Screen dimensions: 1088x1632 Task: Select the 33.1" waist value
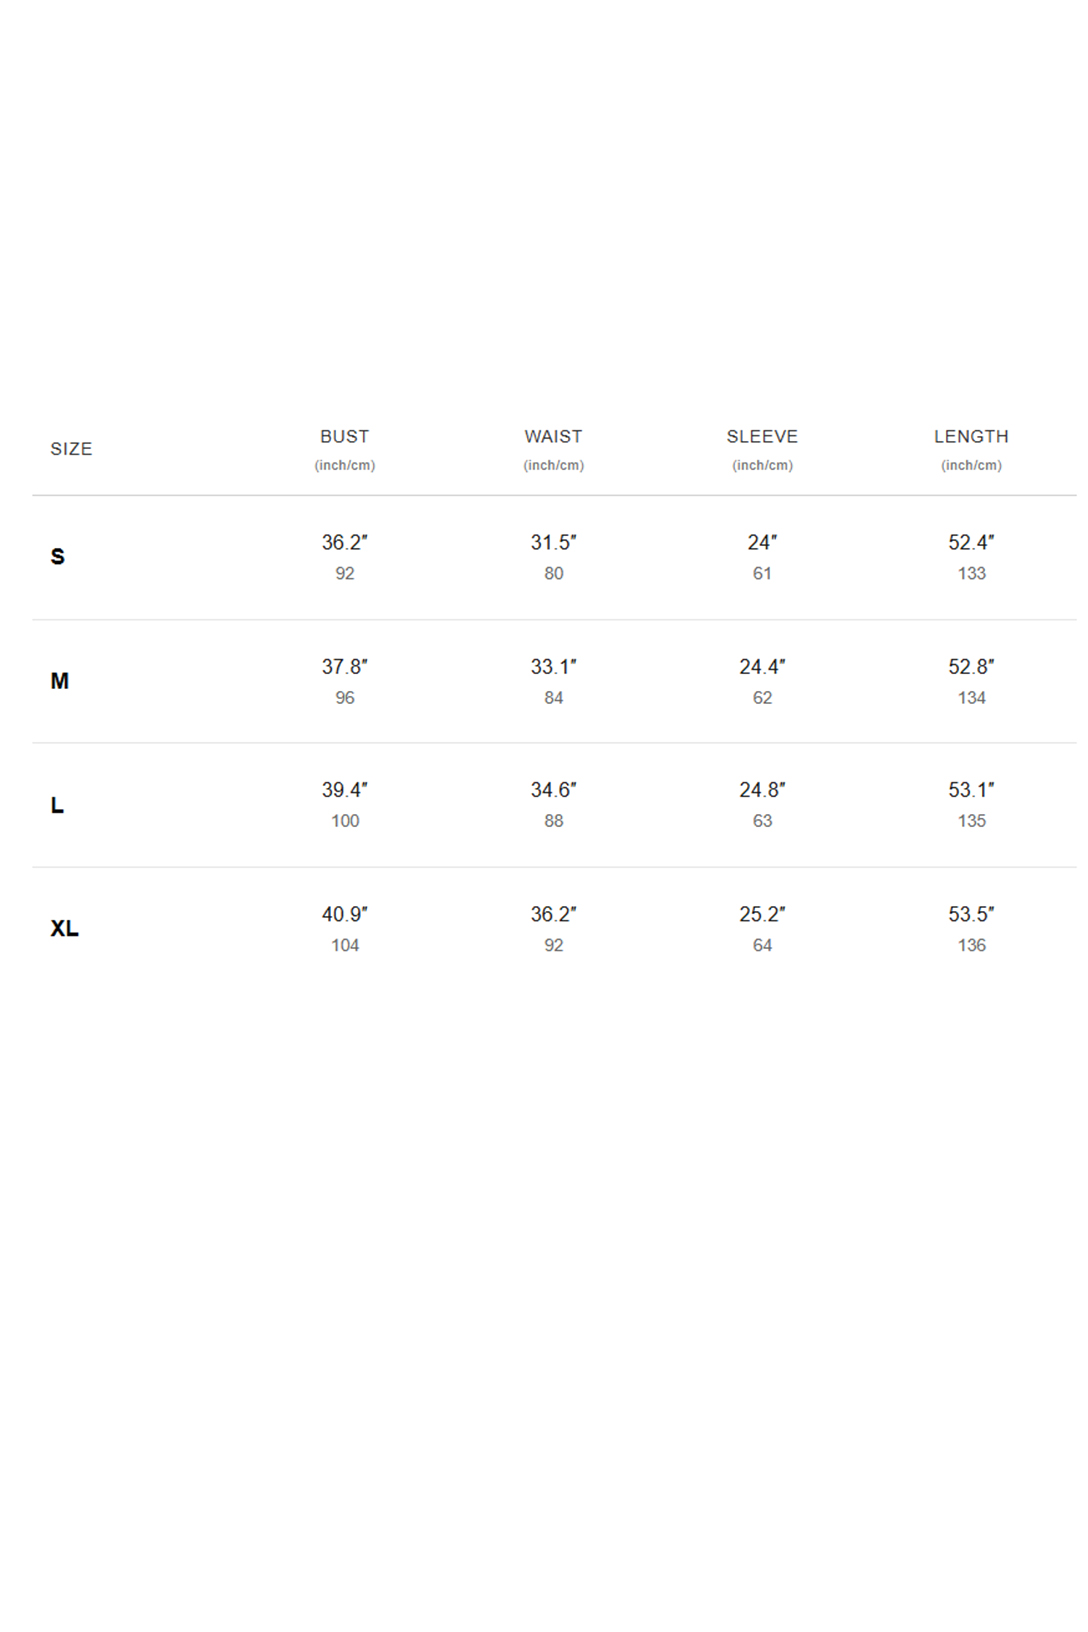[553, 666]
